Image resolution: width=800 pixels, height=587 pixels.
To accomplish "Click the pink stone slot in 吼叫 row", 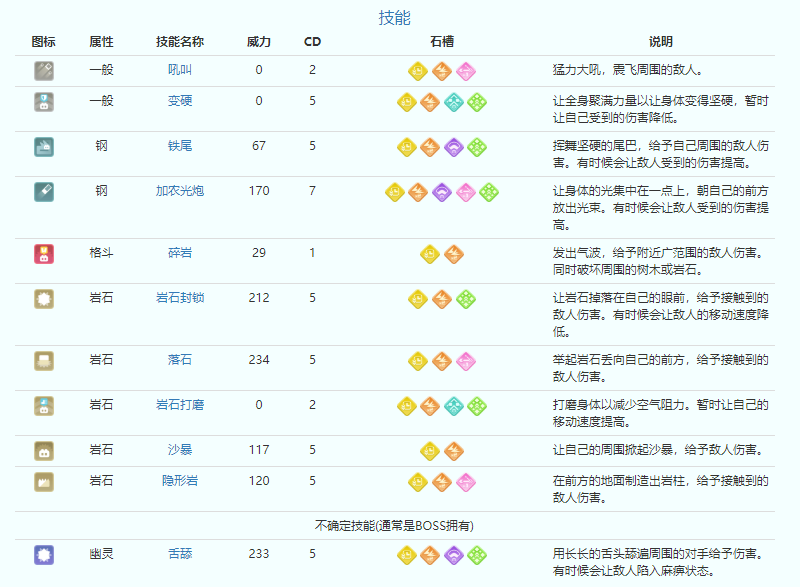I will (466, 71).
